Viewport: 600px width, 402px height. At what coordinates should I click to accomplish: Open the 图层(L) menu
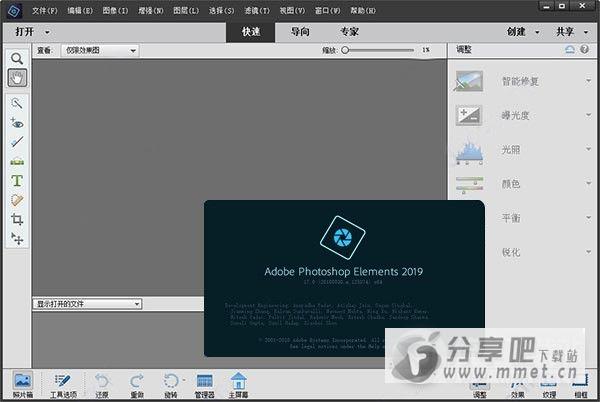click(186, 11)
